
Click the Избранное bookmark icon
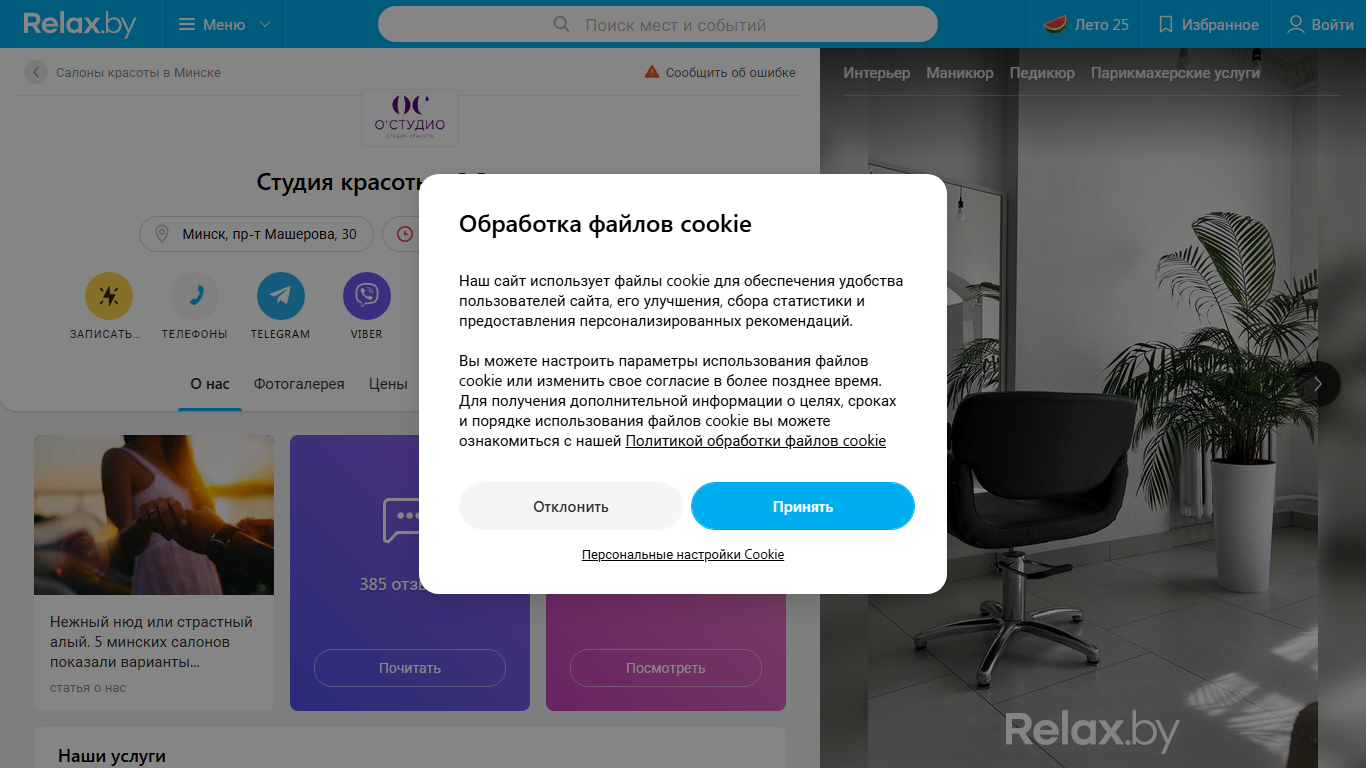click(x=1165, y=24)
